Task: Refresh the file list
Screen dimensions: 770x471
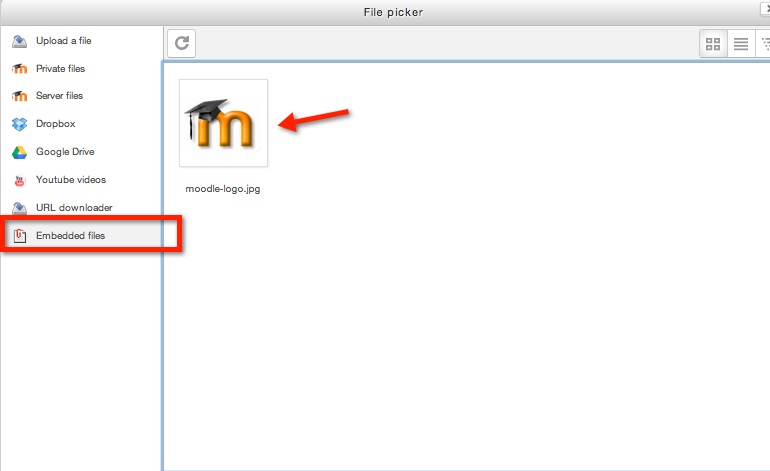Action: pos(182,43)
